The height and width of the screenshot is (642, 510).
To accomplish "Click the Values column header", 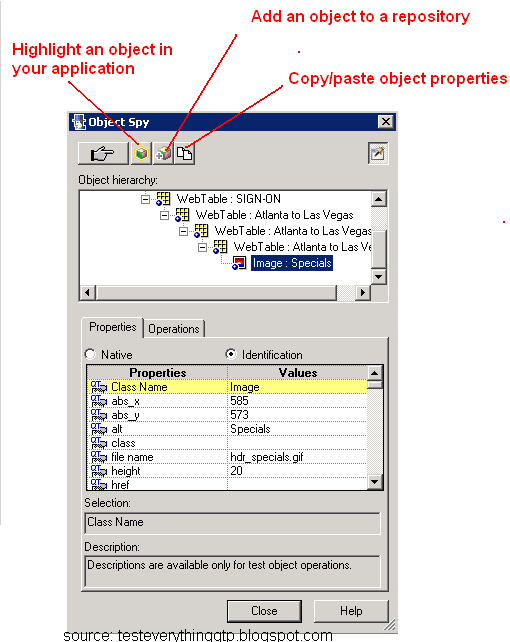I will pos(298,373).
